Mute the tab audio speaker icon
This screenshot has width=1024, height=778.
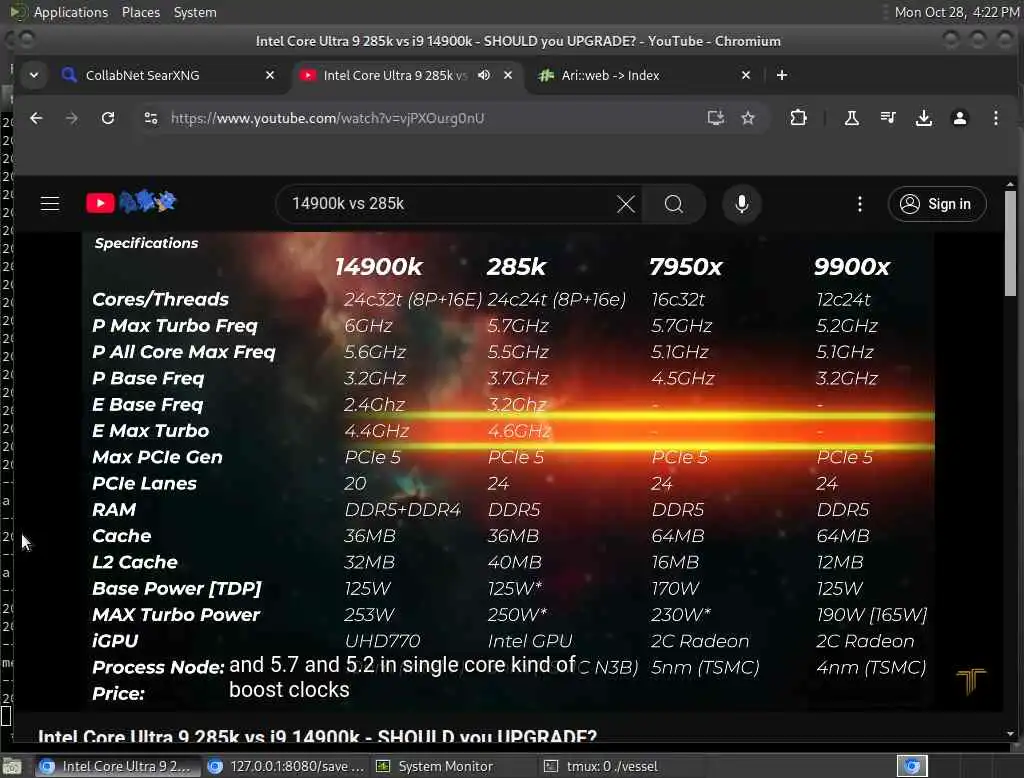(484, 75)
